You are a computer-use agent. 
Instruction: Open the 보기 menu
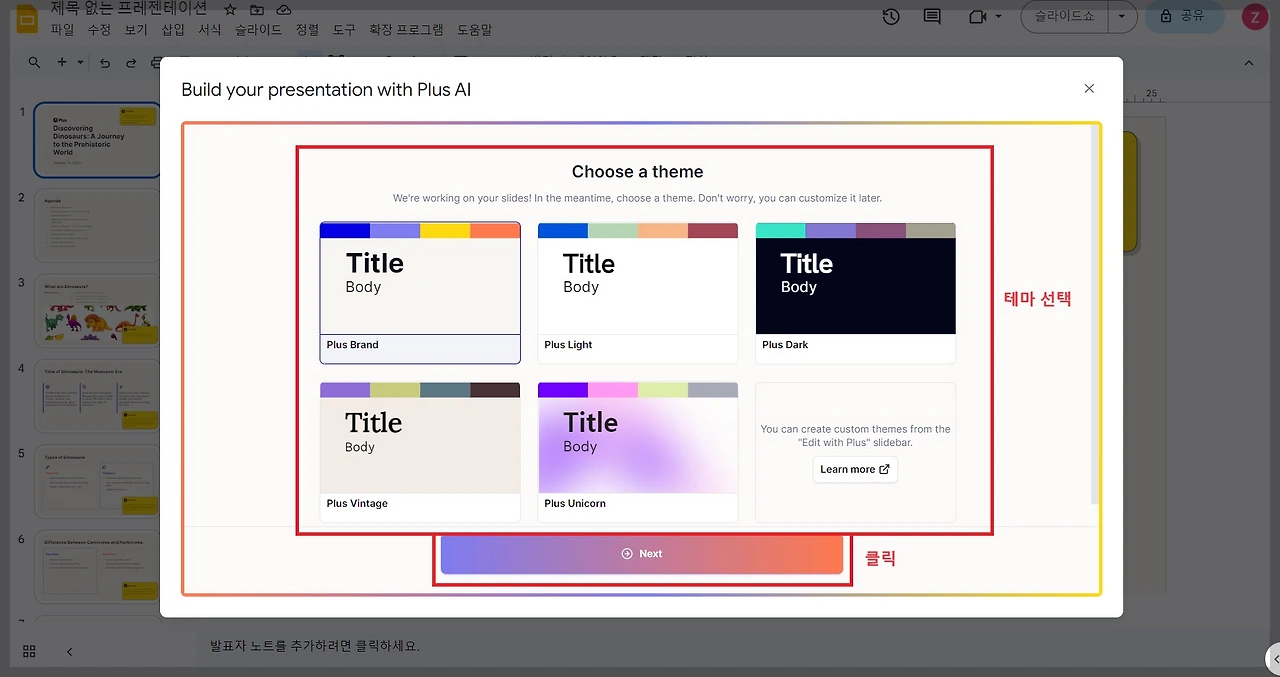point(136,30)
